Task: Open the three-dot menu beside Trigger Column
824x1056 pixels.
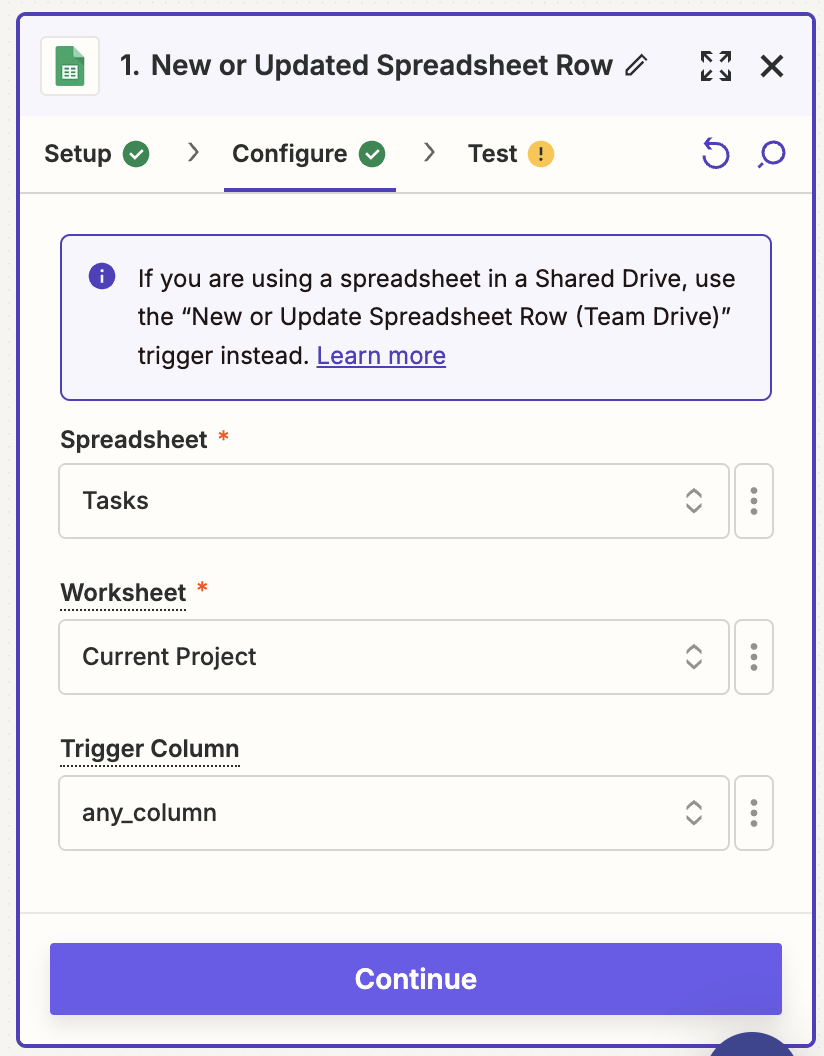Action: 754,813
